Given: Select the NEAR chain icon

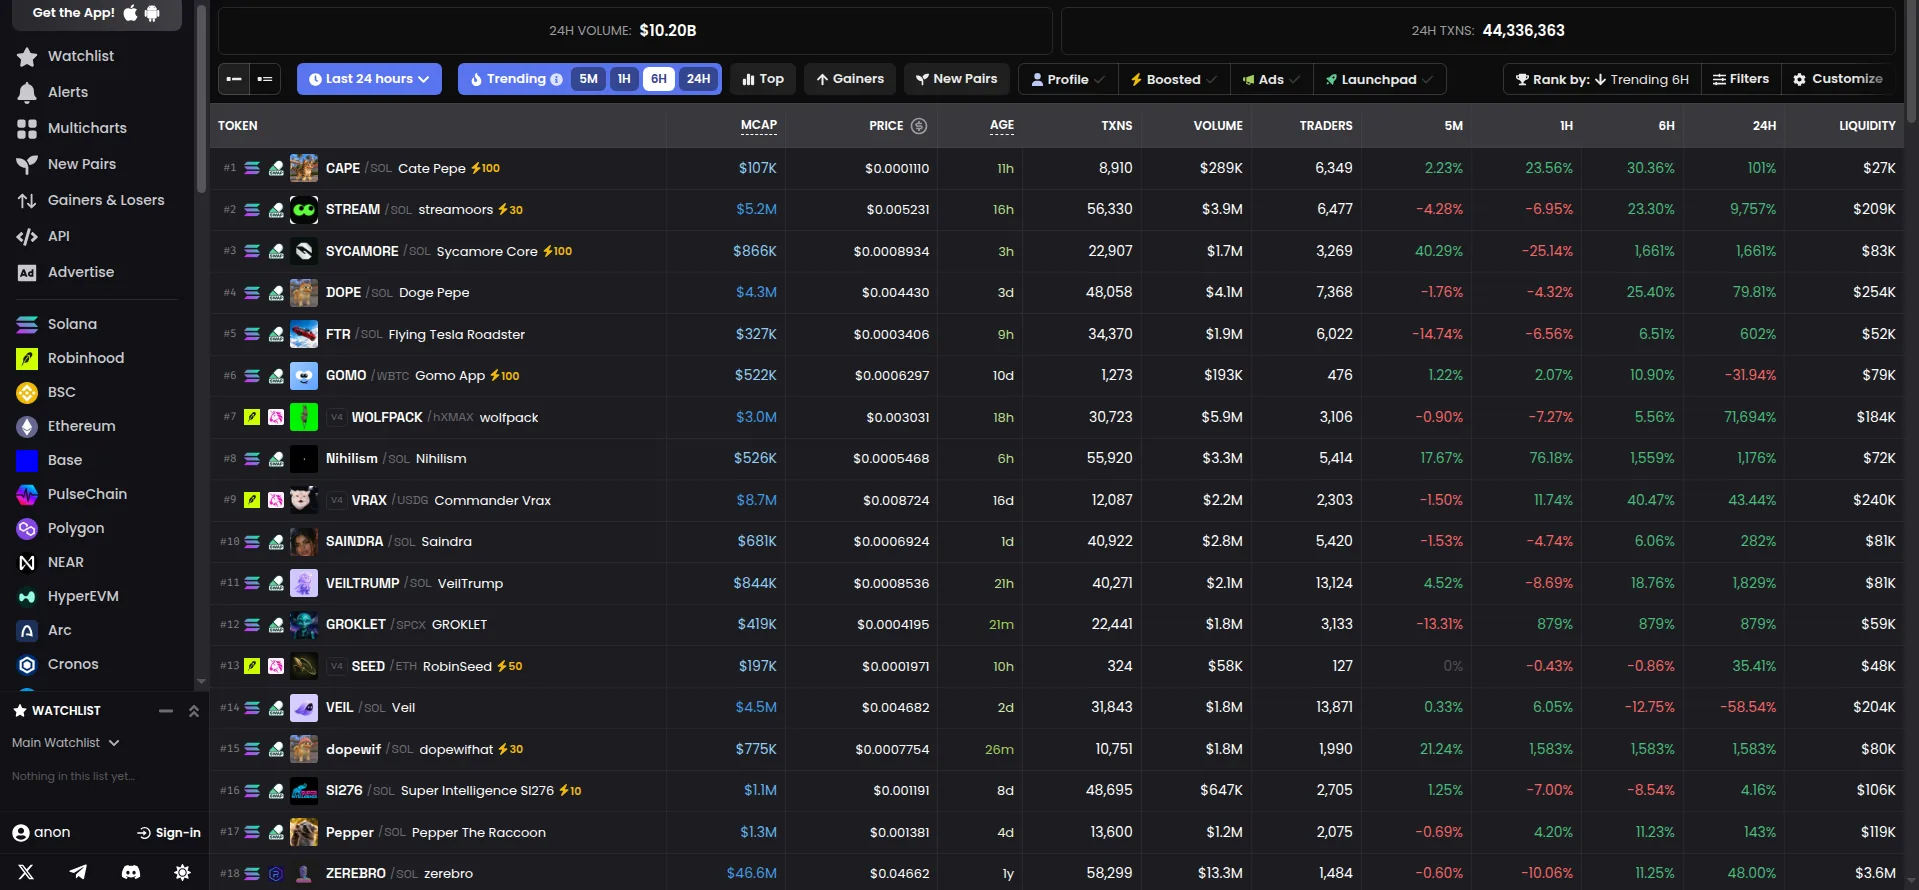Looking at the screenshot, I should pyautogui.click(x=27, y=563).
